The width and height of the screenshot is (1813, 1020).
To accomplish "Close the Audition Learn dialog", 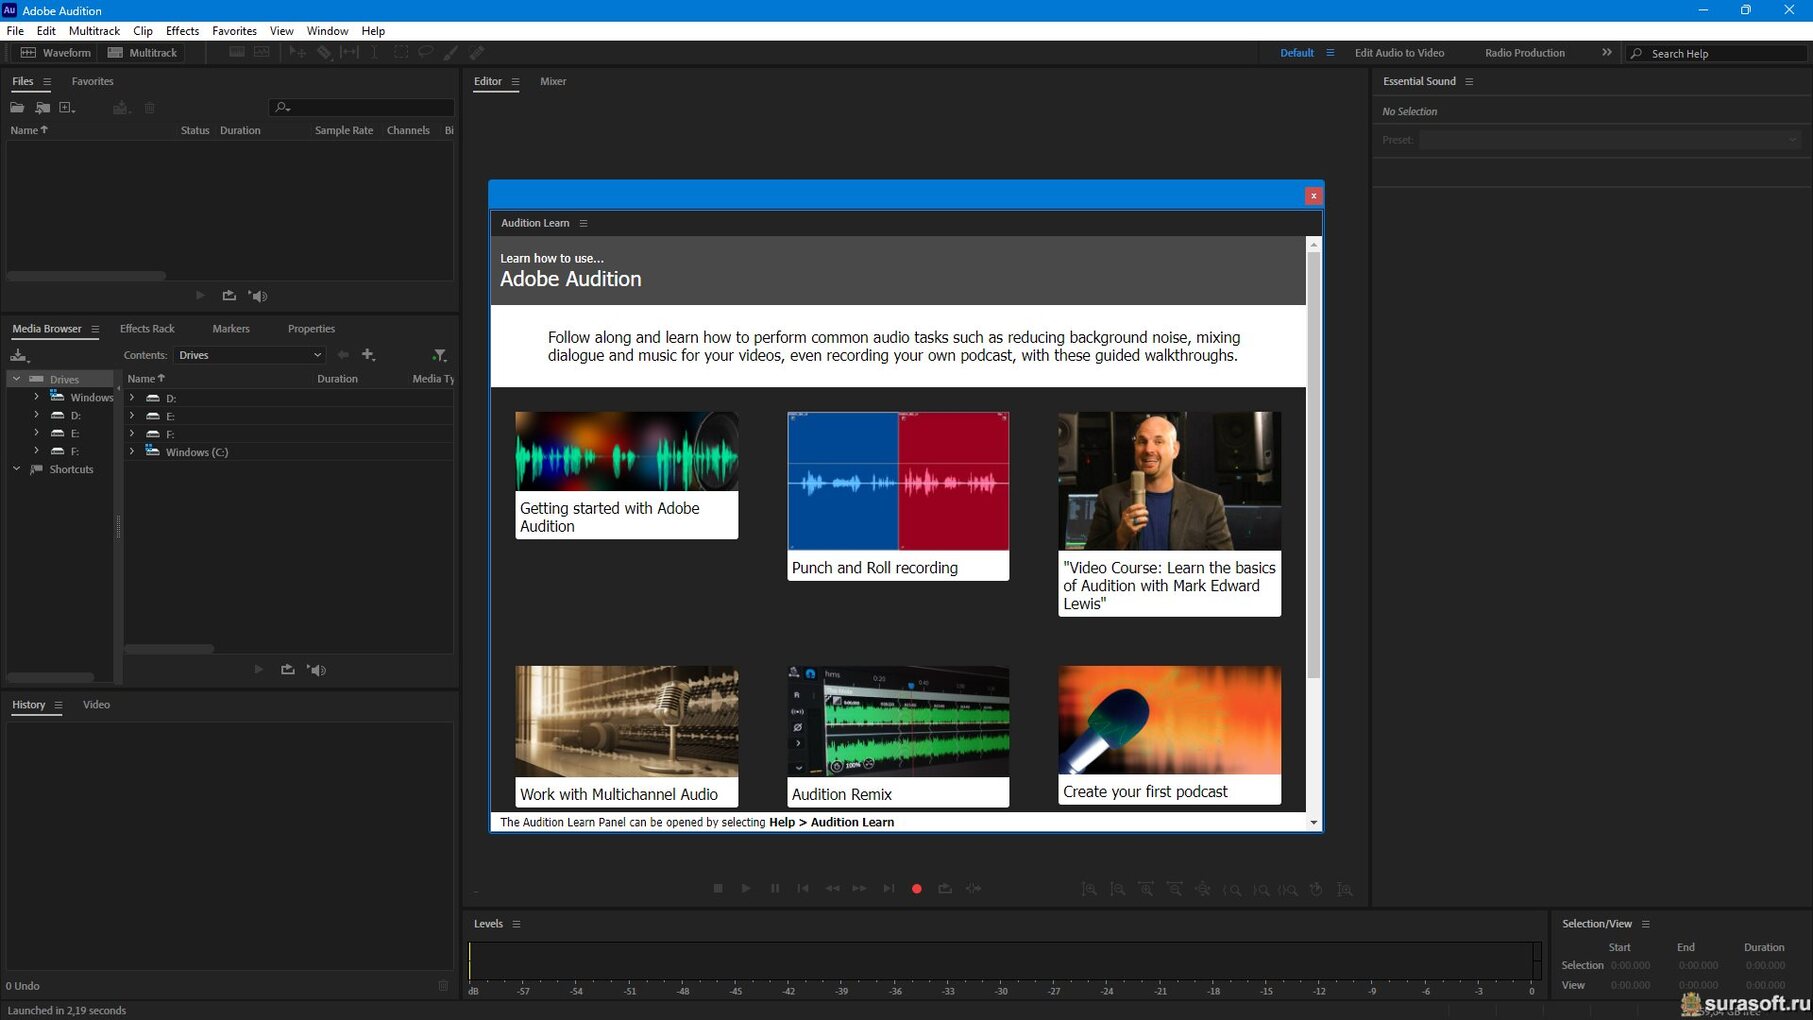I will point(1313,196).
